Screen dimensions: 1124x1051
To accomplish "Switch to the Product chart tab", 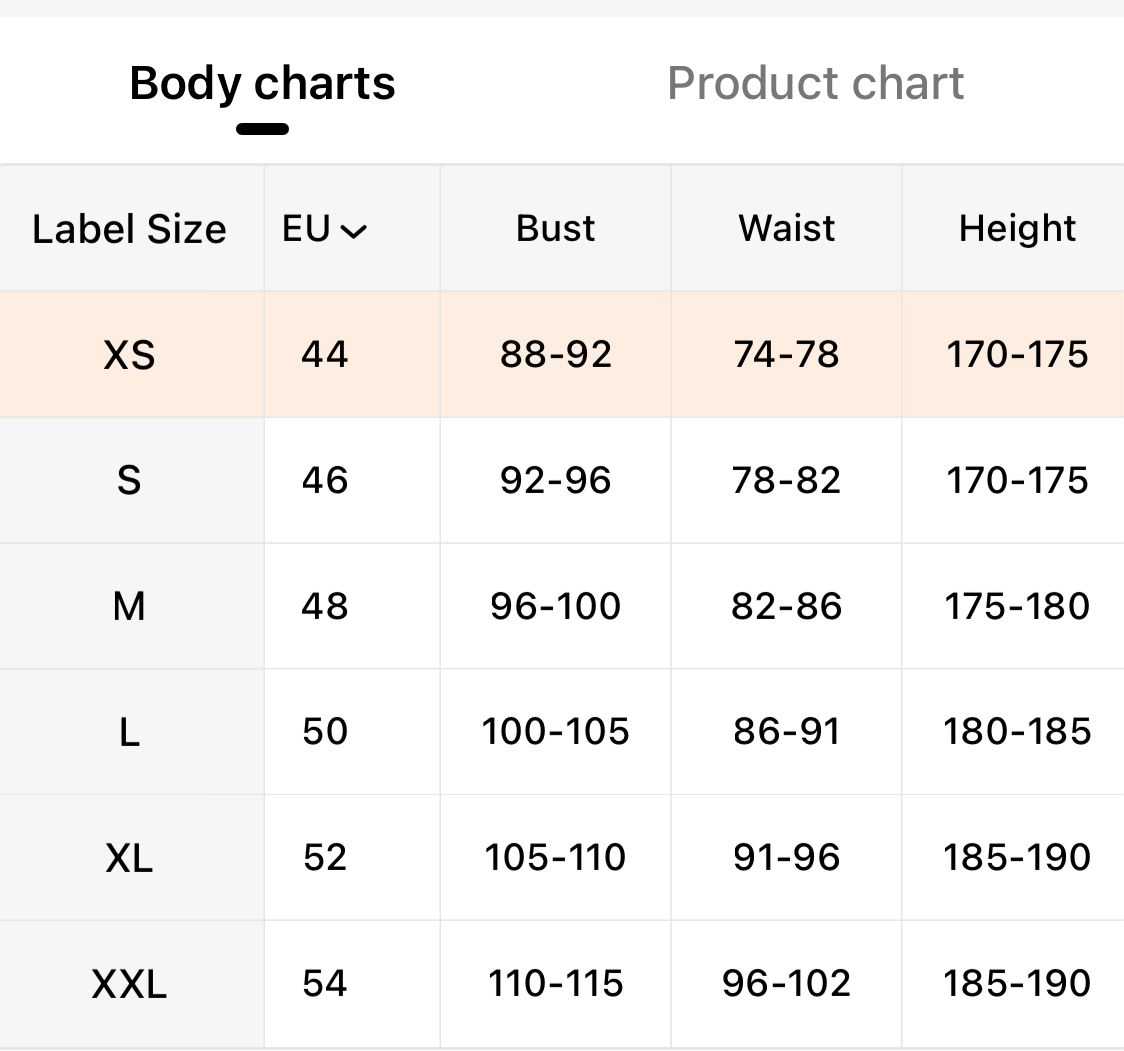I will click(x=815, y=83).
